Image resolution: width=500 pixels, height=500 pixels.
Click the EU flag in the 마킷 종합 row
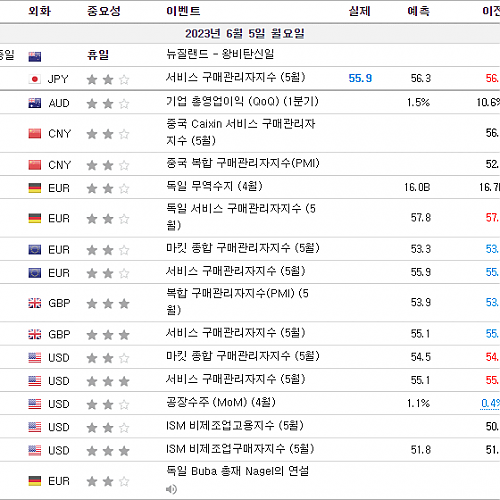[x=35, y=249]
